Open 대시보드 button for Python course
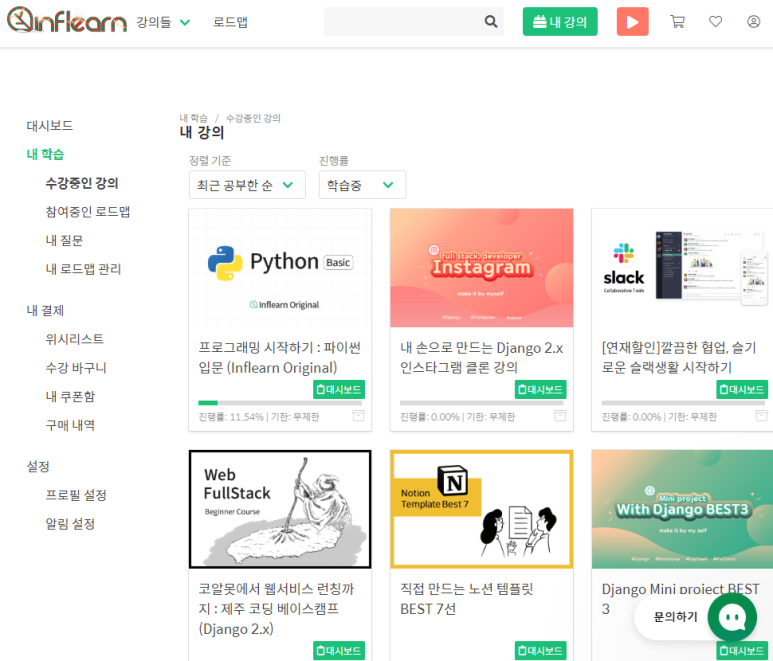This screenshot has width=773, height=661. 339,389
